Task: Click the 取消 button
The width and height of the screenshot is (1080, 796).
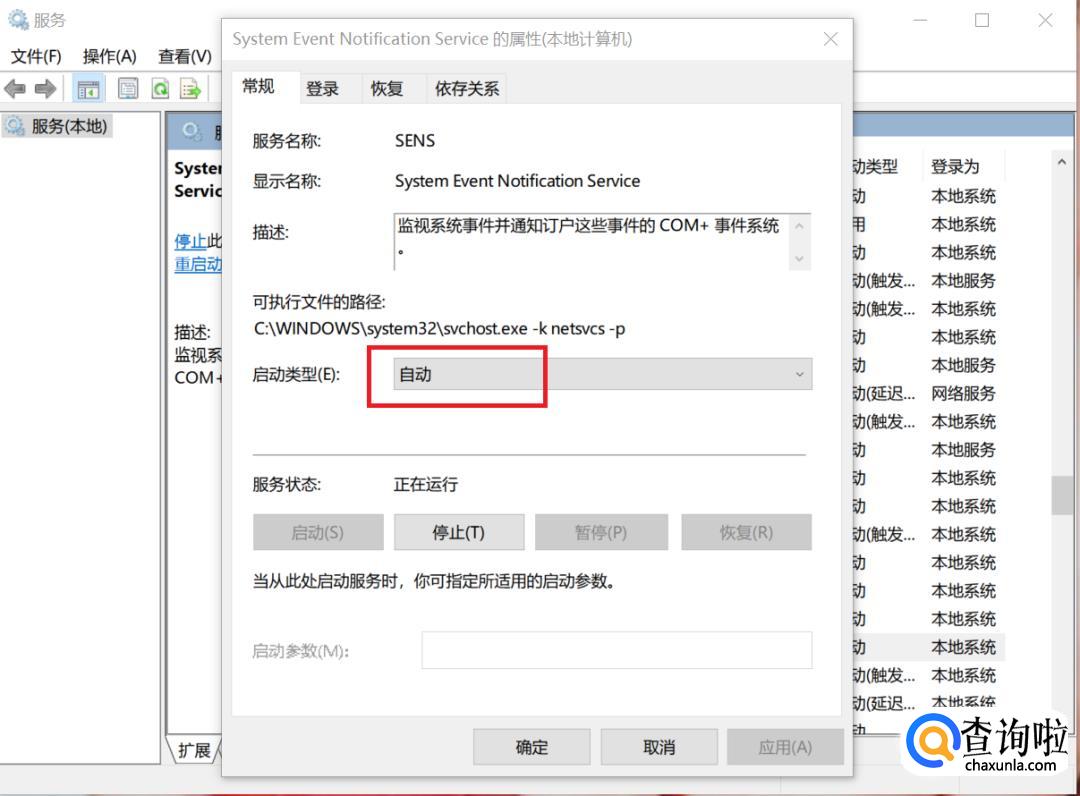Action: [x=659, y=747]
